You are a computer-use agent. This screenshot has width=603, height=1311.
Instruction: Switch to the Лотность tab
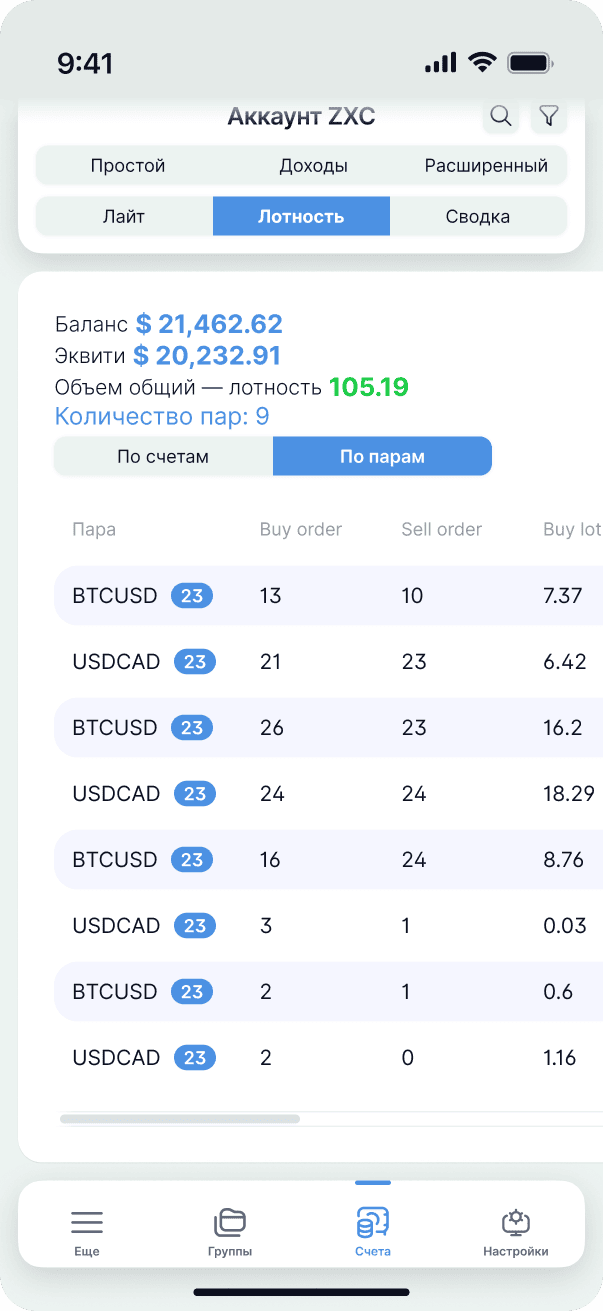[x=301, y=216]
